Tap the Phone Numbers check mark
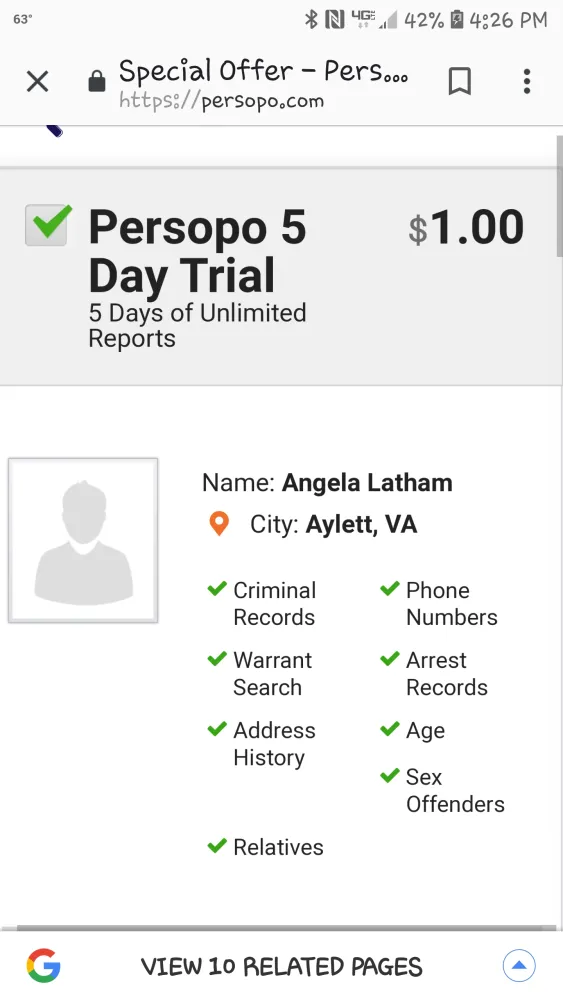Viewport: 563px width, 1000px height. (x=390, y=588)
